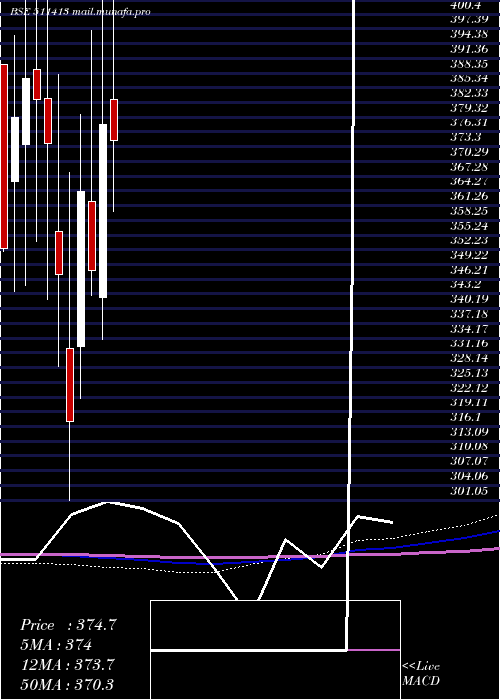This screenshot has width=500, height=700.
Task: Click the 352.23 price axis label
Action: pos(468,240)
